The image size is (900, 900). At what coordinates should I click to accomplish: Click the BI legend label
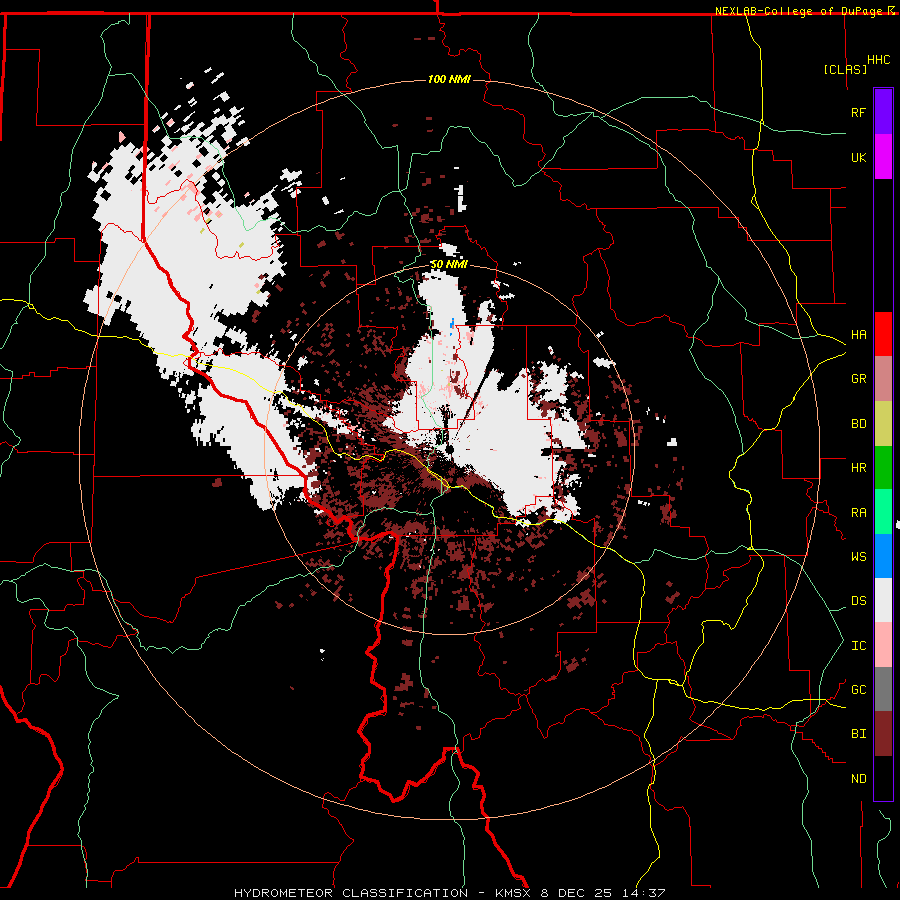click(x=858, y=734)
